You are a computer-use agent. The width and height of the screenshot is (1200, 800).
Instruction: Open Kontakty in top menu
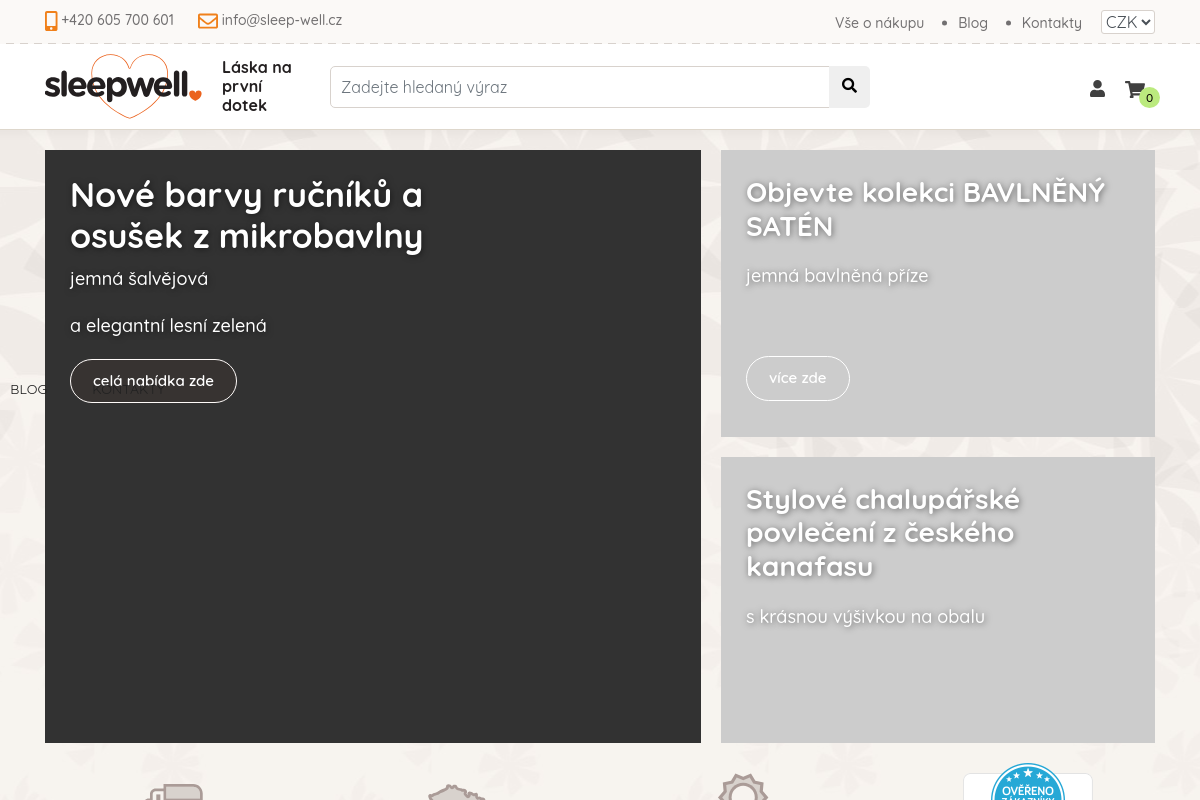coord(1052,22)
